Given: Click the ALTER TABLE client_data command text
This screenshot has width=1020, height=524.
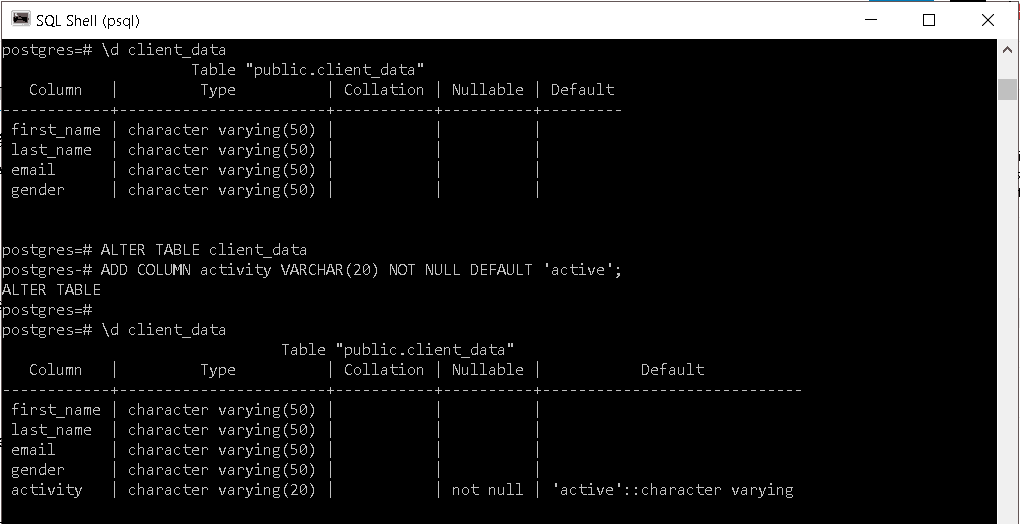Looking at the screenshot, I should click(x=204, y=250).
